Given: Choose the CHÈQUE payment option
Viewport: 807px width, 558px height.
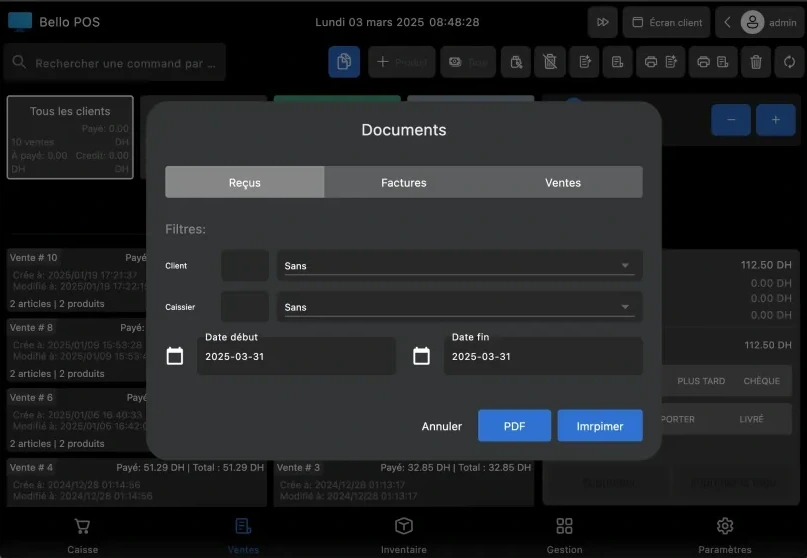Looking at the screenshot, I should pos(762,381).
